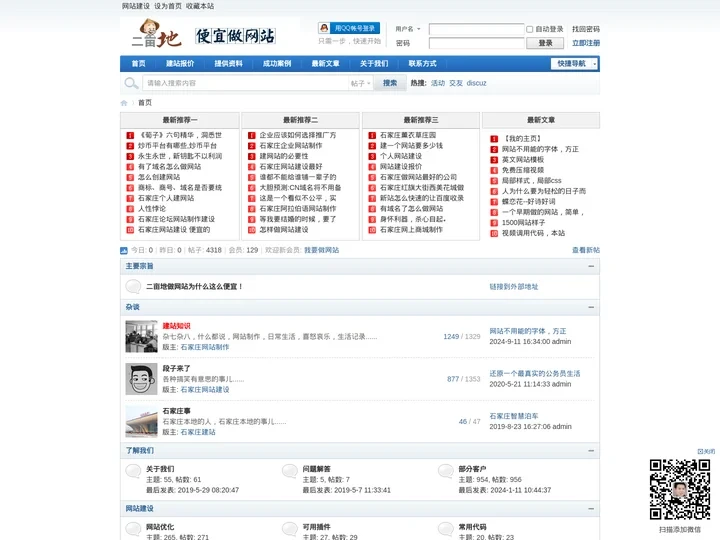This screenshot has height=540, width=720.
Task: Open 成功案例 in the navigation bar
Action: tap(277, 63)
